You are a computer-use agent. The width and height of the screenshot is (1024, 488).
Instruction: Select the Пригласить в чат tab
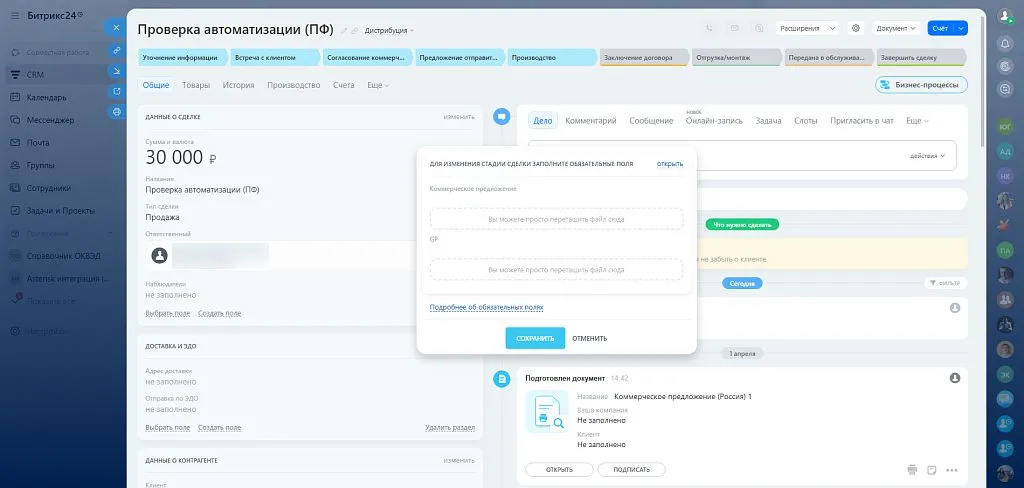(862, 121)
